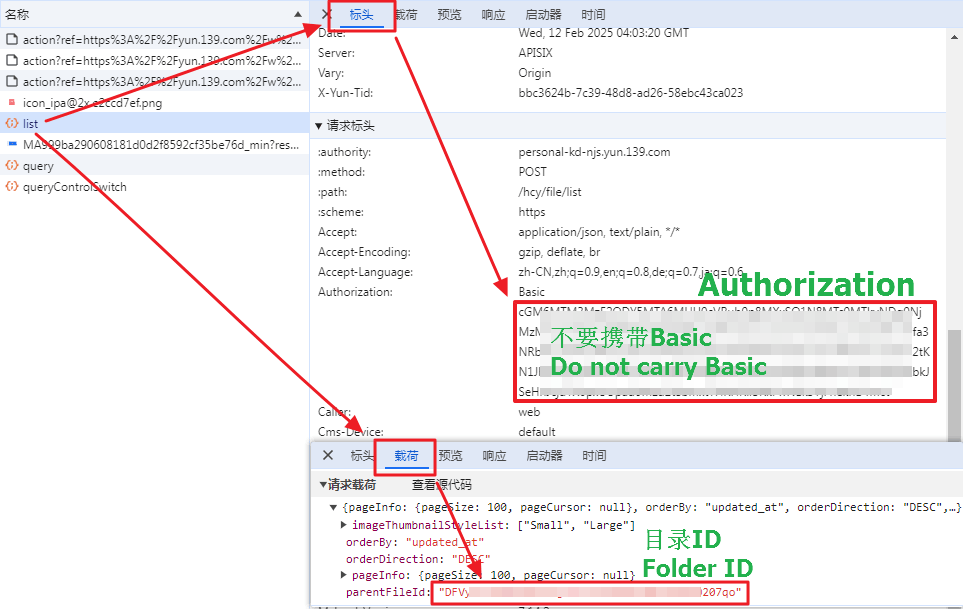Expand the imageThumbnailStyleList array node
The height and width of the screenshot is (609, 963).
(344, 525)
